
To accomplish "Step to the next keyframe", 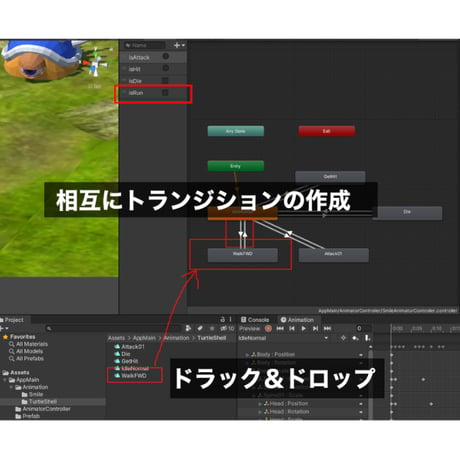I will click(x=315, y=328).
